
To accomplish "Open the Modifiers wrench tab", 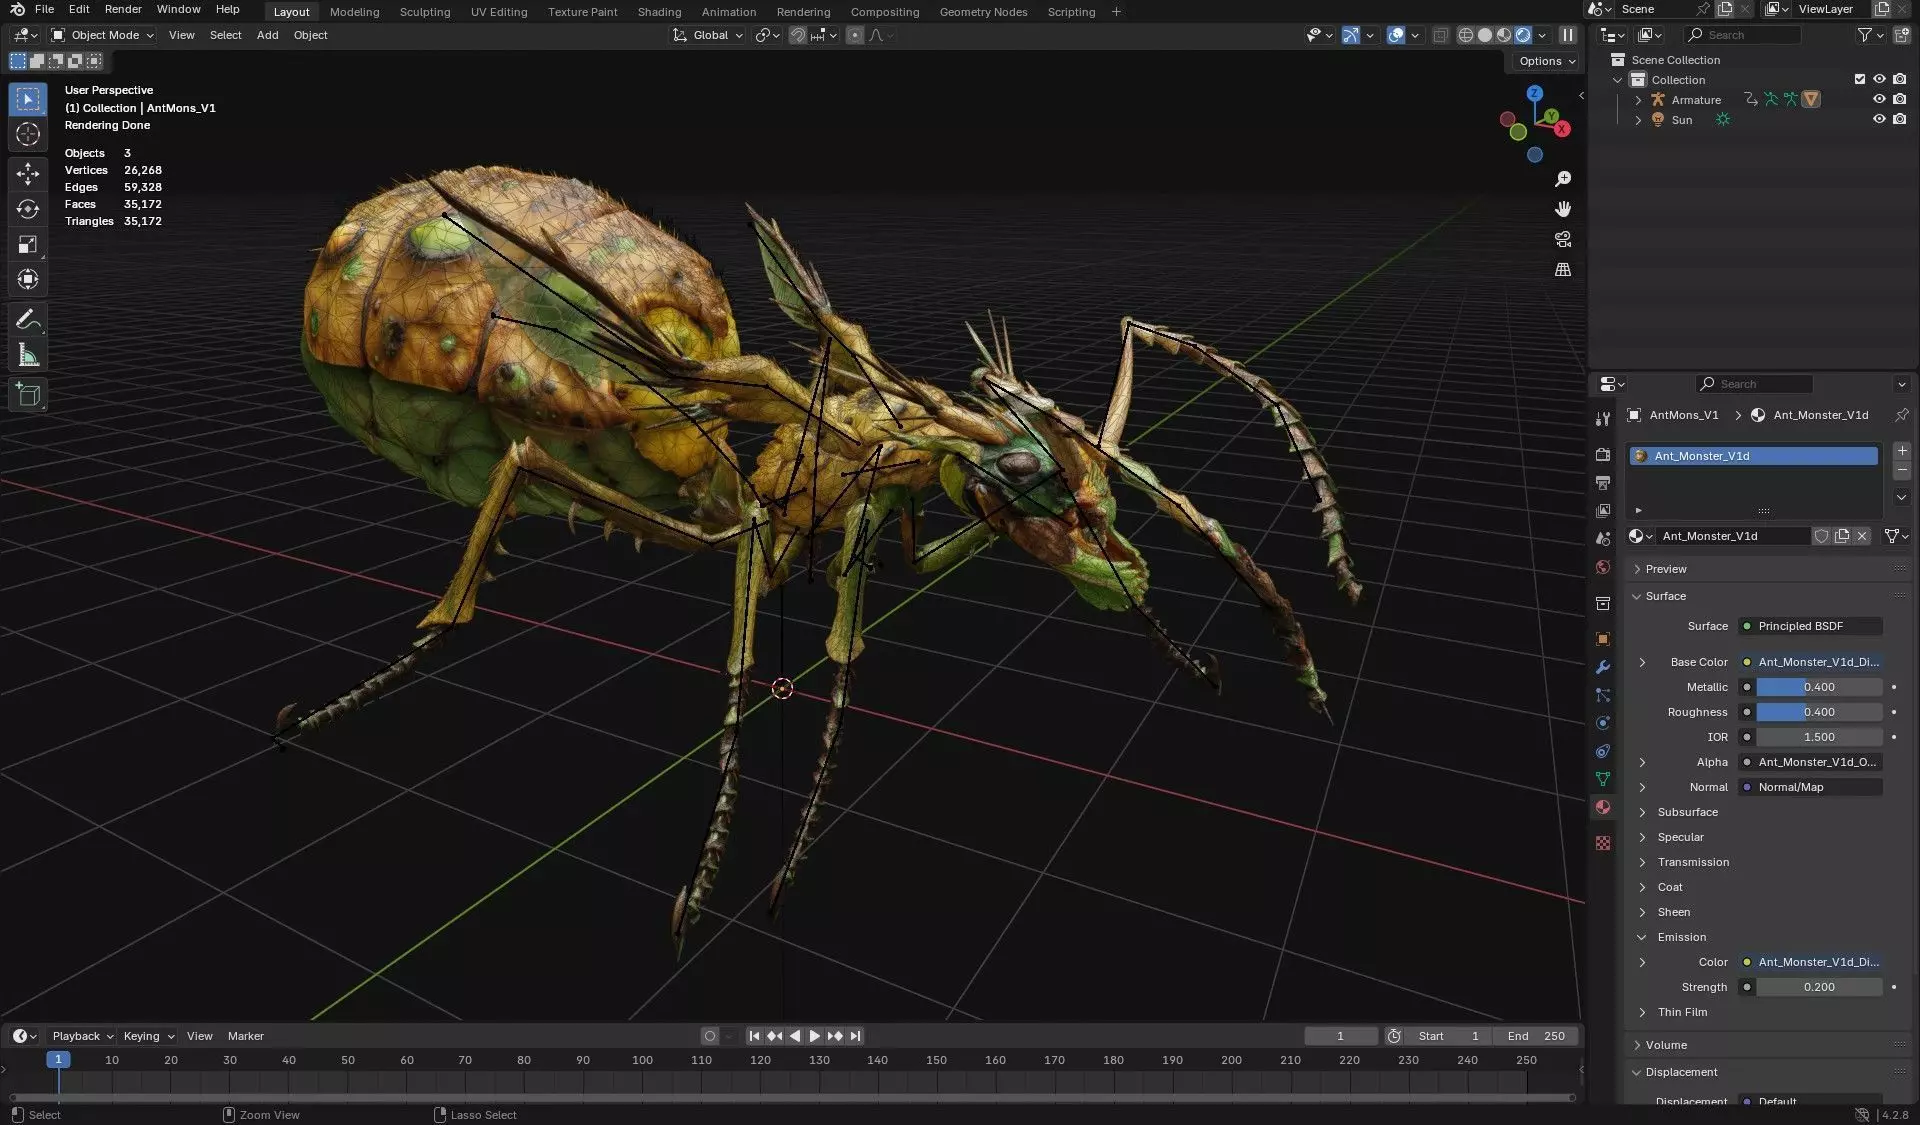I will click(x=1603, y=667).
